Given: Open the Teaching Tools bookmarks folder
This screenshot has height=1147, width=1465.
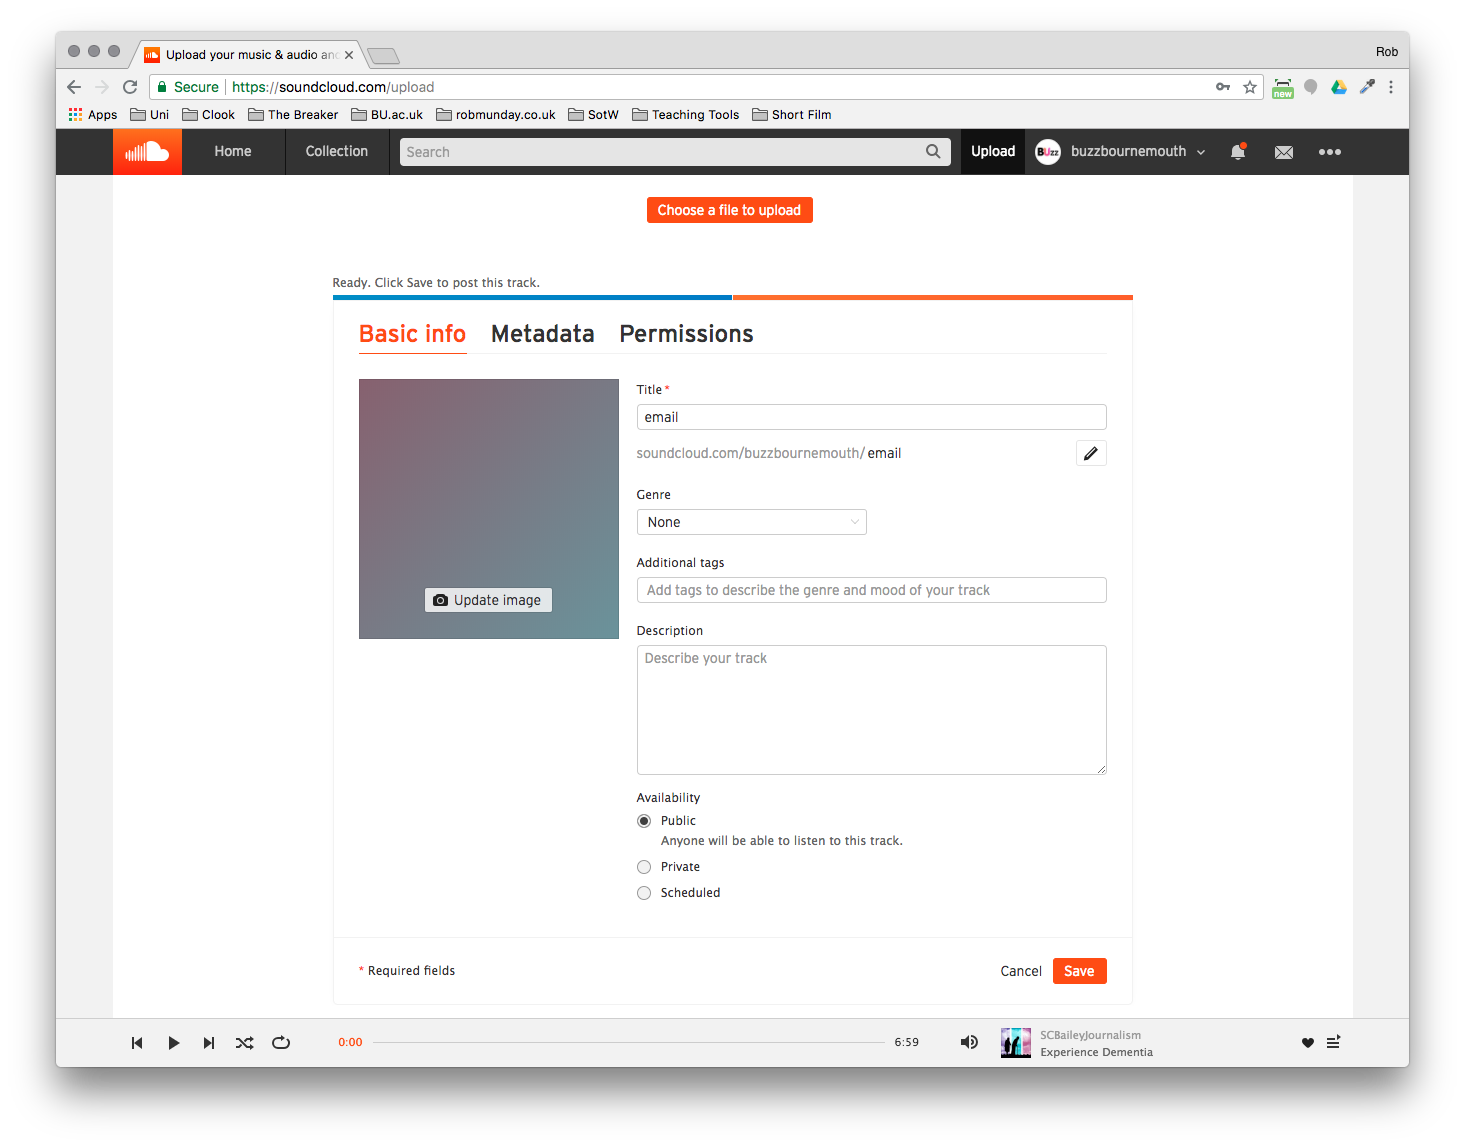Looking at the screenshot, I should coord(686,115).
